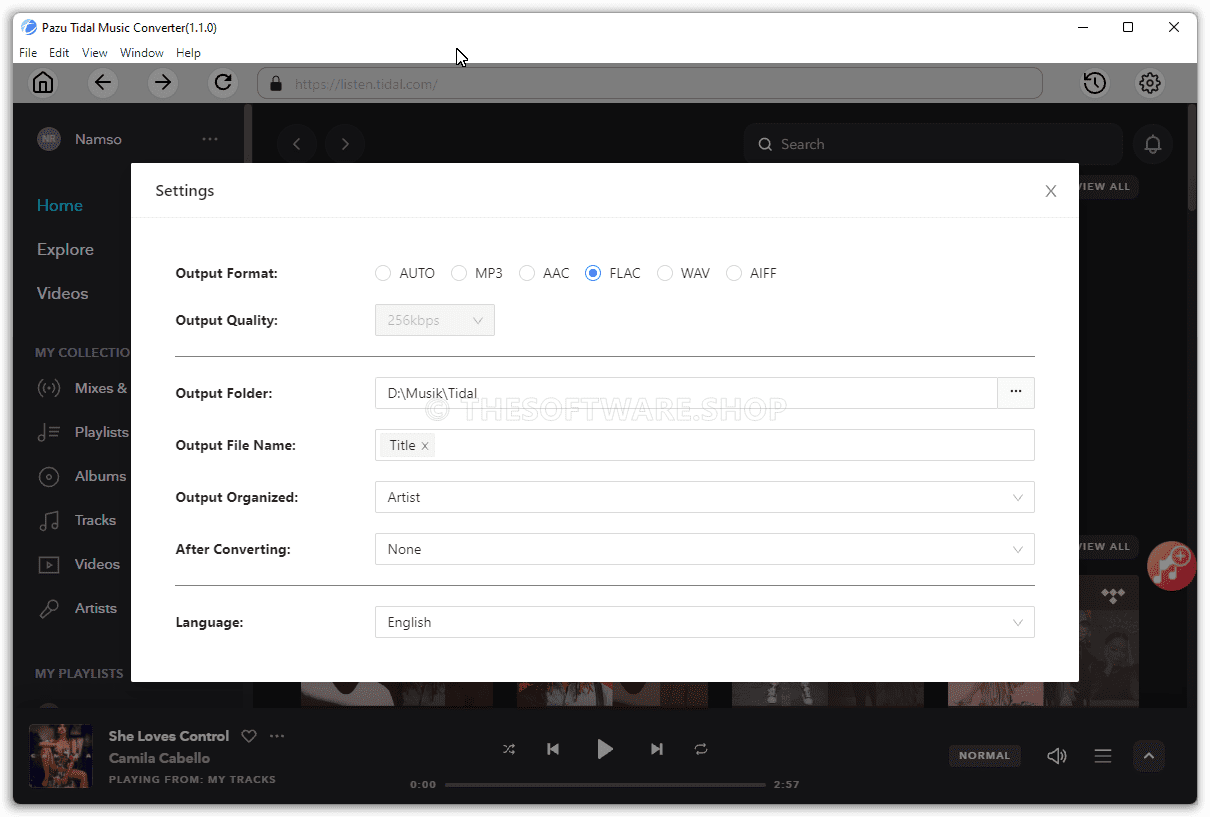Viewport: 1210px width, 817px height.
Task: Open Mixes & Radio in My Collection
Action: [x=83, y=388]
